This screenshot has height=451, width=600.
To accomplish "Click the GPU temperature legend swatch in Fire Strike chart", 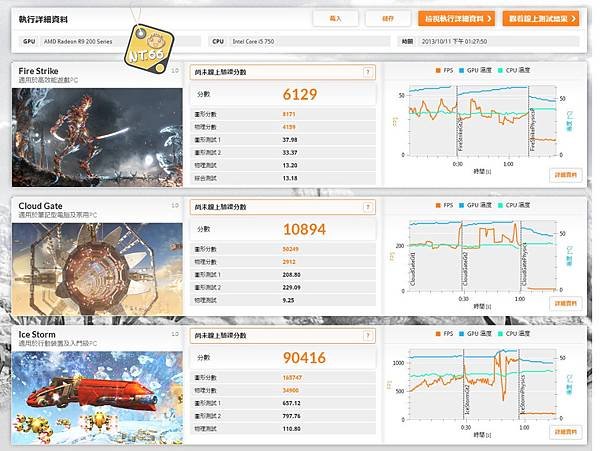I will click(461, 70).
